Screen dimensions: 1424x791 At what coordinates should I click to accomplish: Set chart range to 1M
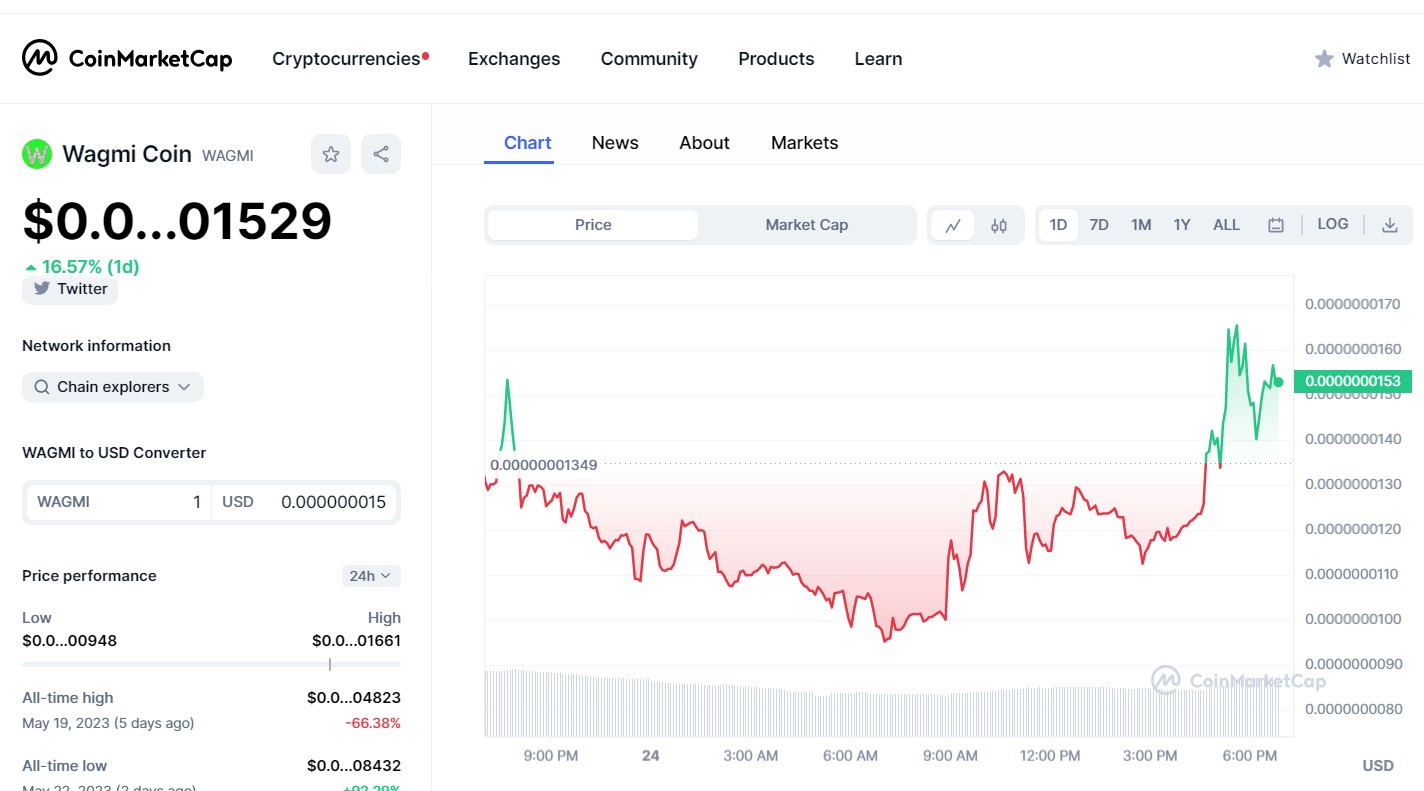pyautogui.click(x=1141, y=225)
